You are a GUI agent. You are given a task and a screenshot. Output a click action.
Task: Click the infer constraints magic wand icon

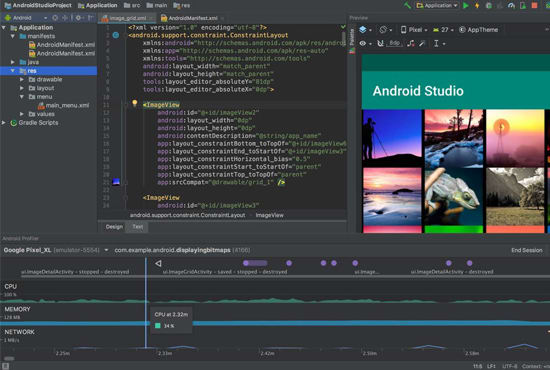tap(422, 43)
